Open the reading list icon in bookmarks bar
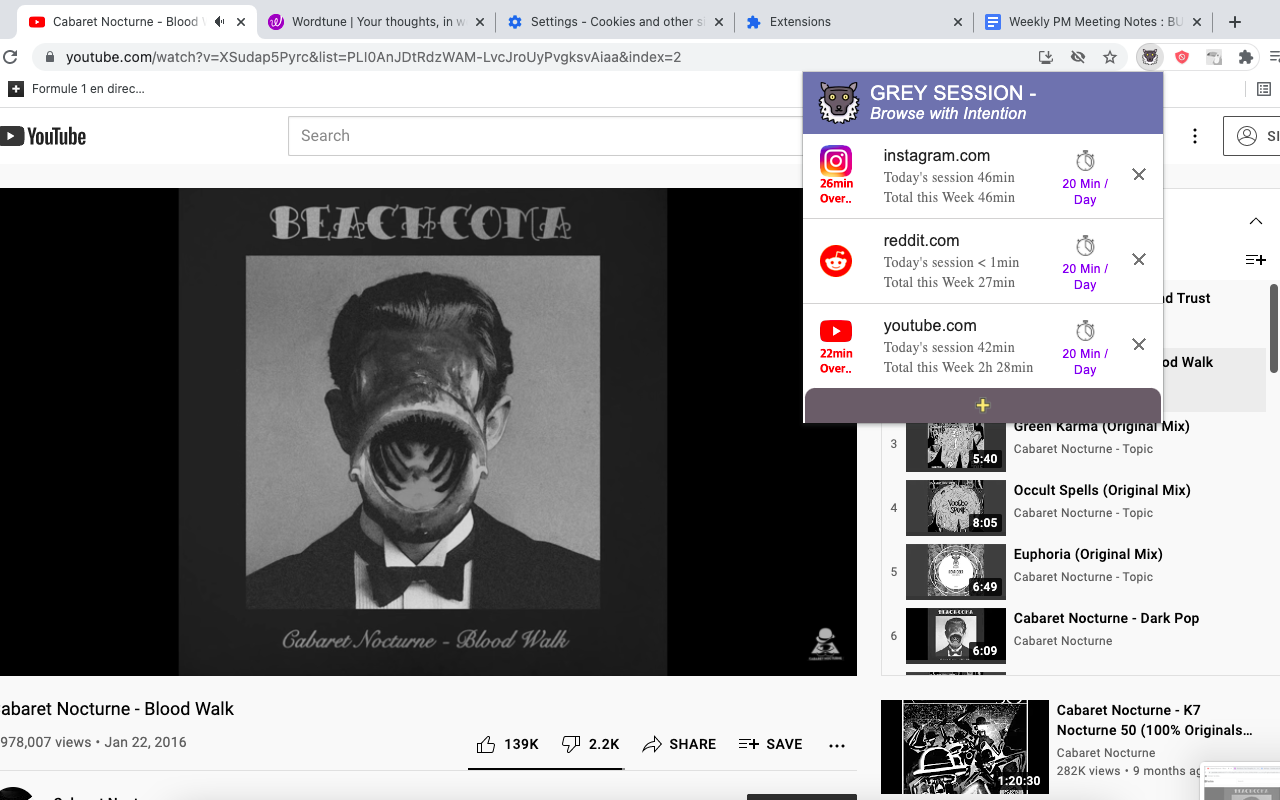This screenshot has width=1280, height=800. 1264,89
